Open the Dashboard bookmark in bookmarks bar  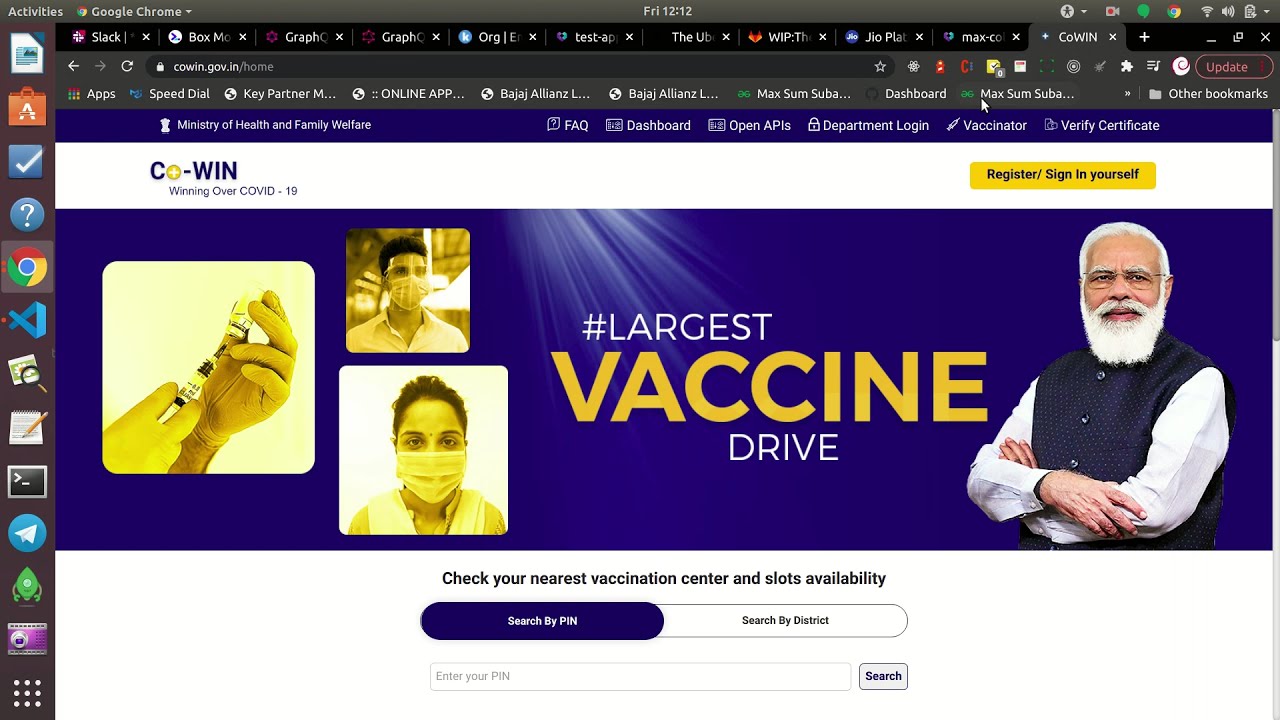[x=907, y=94]
